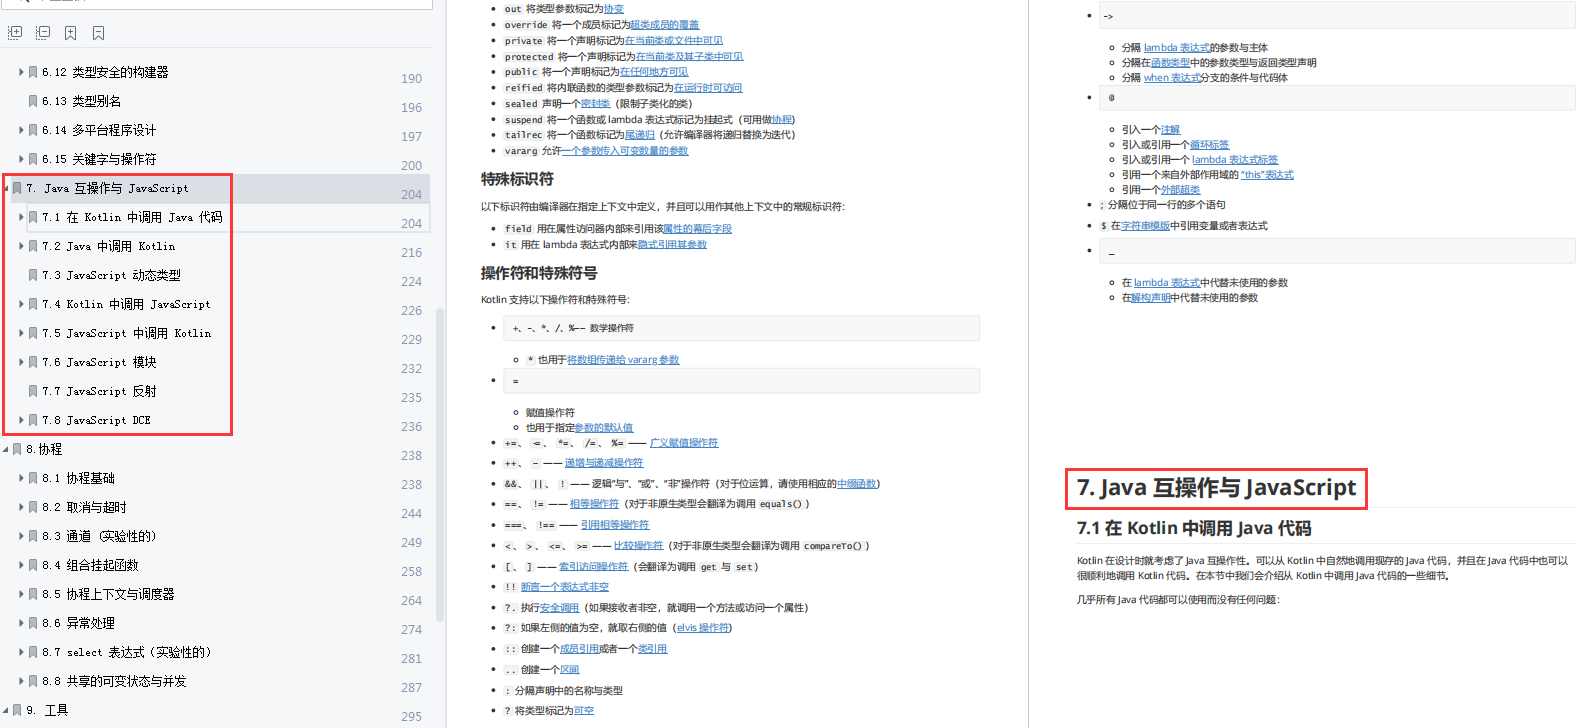Screen dimensions: 1593x728
Task: Click bookmark icon beside 7.7 JavaScript 反射
Action: pos(33,391)
